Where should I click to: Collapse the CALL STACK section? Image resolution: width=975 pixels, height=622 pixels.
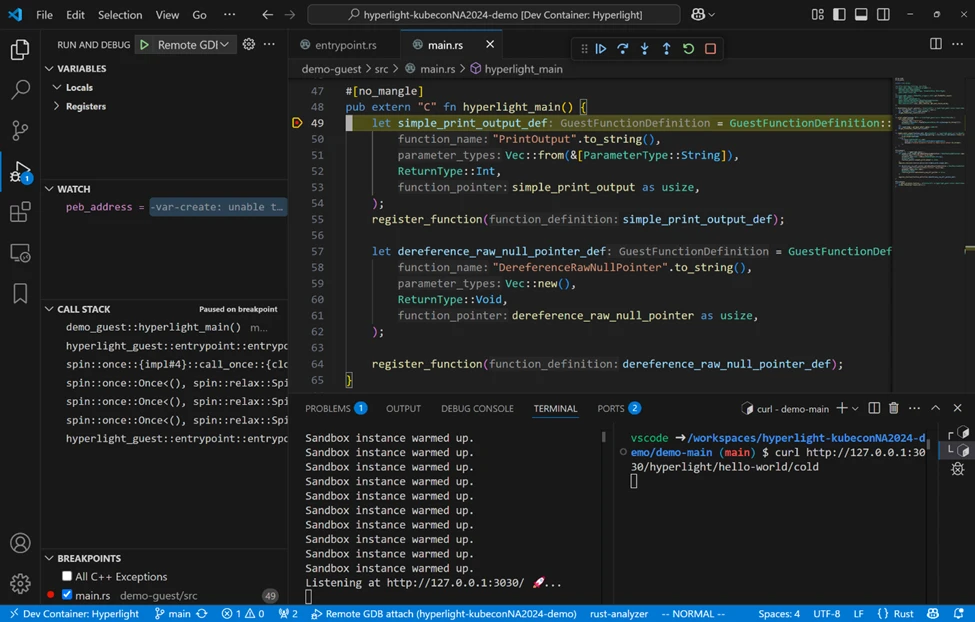point(49,309)
